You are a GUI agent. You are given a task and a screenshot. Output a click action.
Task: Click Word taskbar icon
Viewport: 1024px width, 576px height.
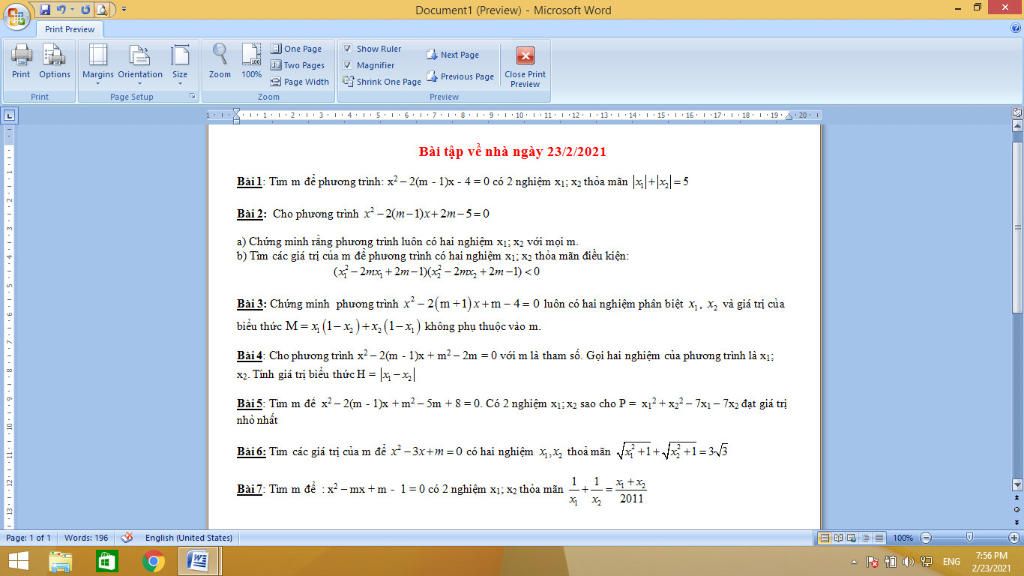[x=199, y=561]
